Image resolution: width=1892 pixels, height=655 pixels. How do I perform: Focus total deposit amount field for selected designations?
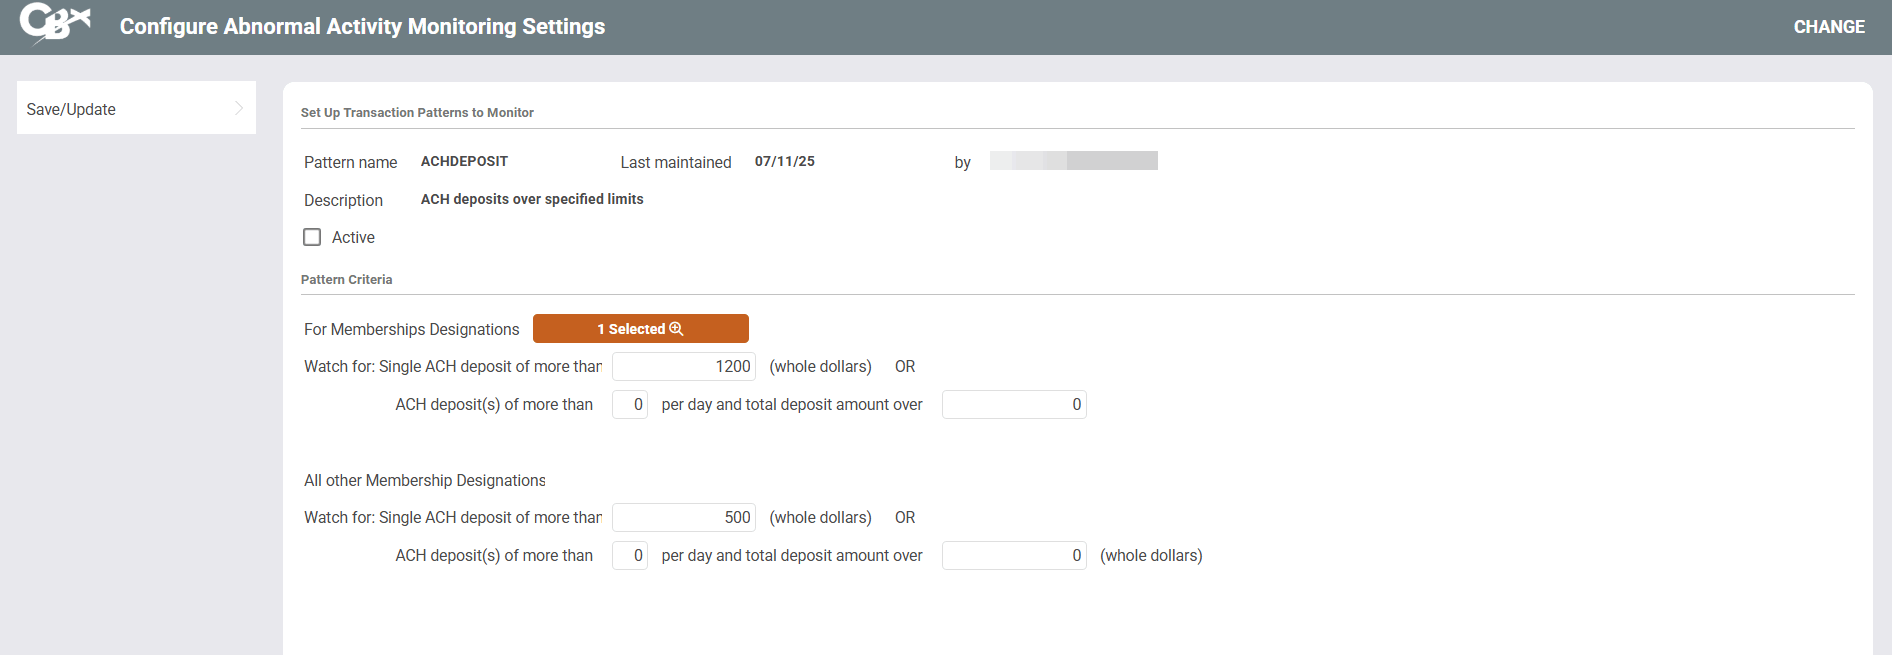(1014, 405)
